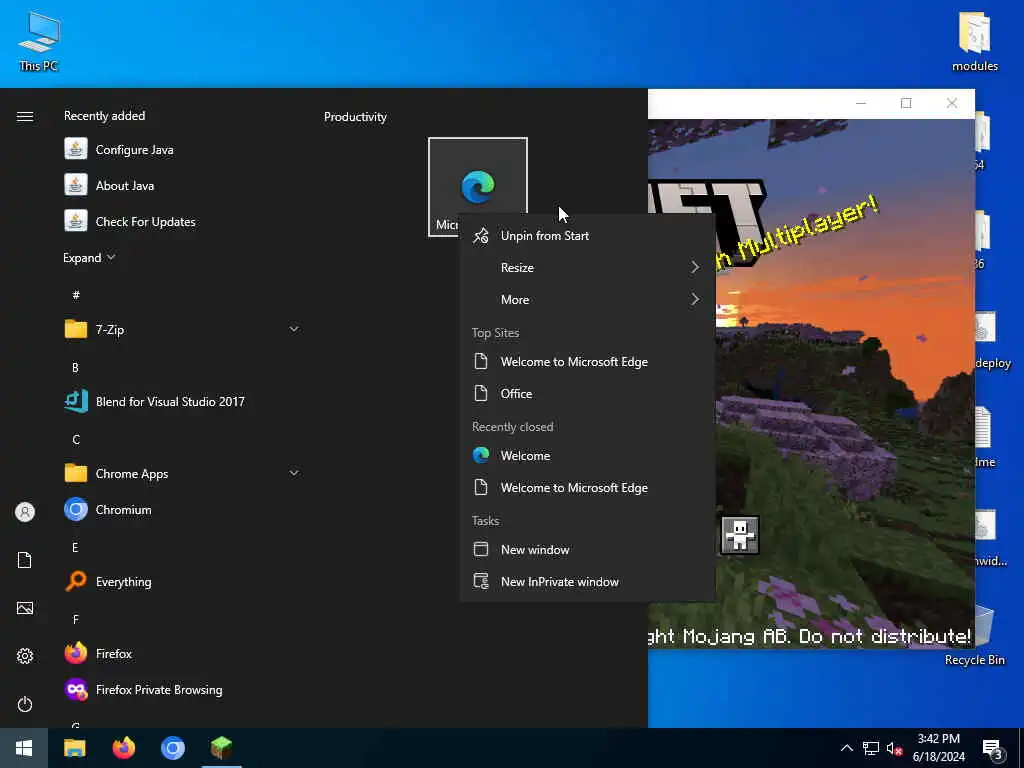Minimize the Minecraft window
Image resolution: width=1024 pixels, height=768 pixels.
tap(861, 103)
